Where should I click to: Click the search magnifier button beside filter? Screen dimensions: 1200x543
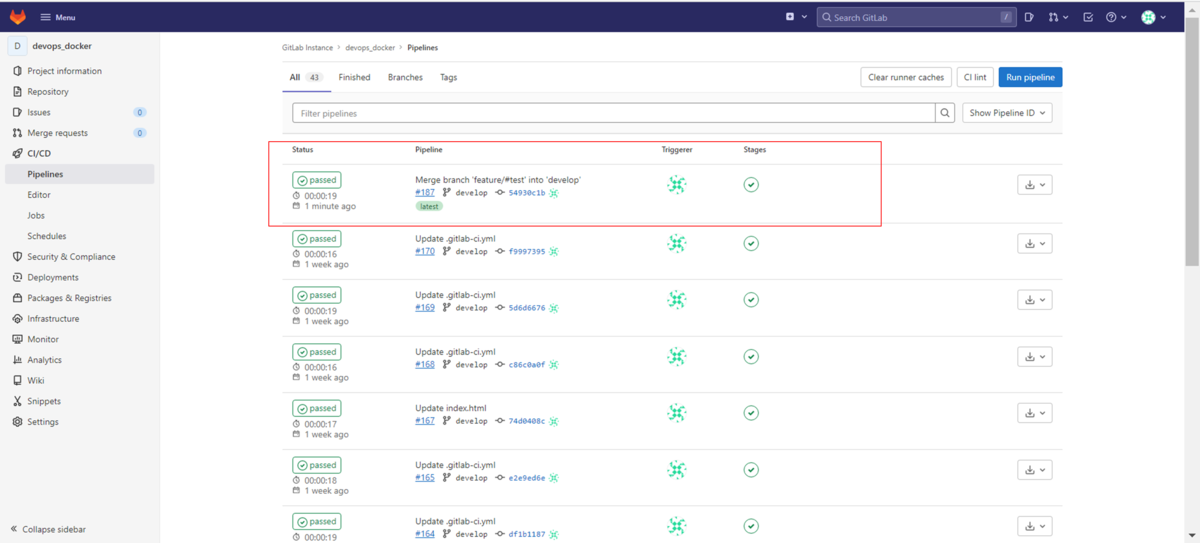[945, 113]
